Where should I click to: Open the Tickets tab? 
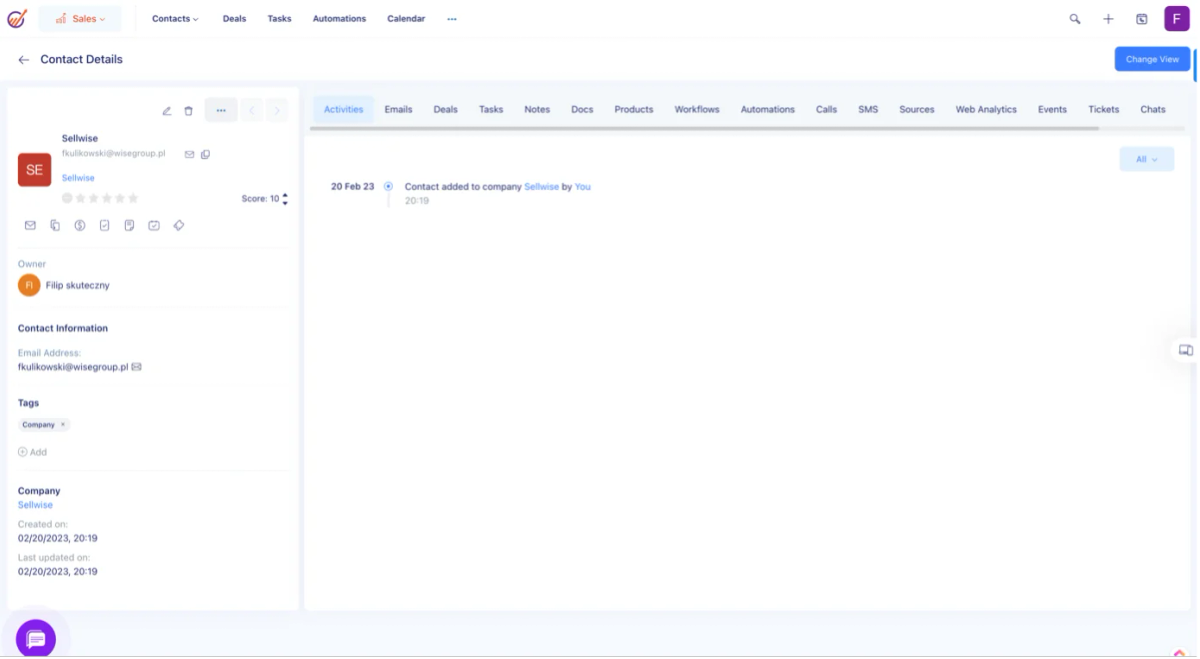pyautogui.click(x=1104, y=109)
